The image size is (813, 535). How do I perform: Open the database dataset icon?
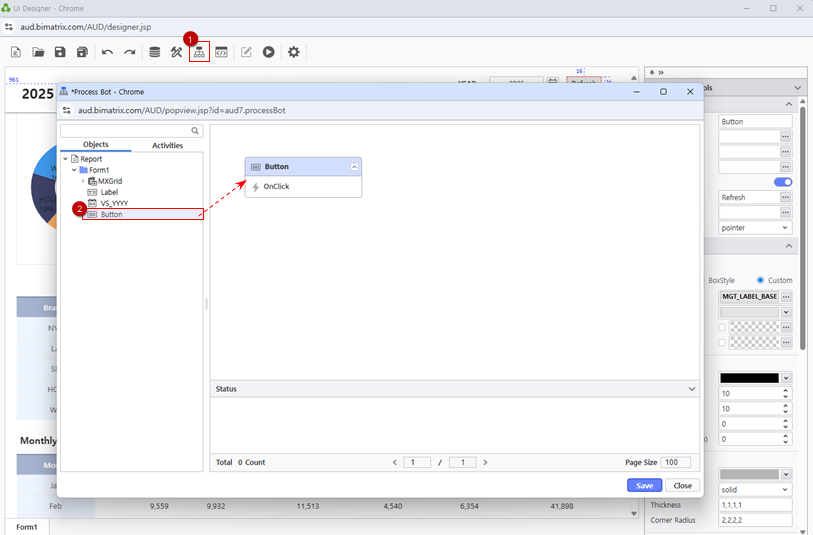coord(154,52)
